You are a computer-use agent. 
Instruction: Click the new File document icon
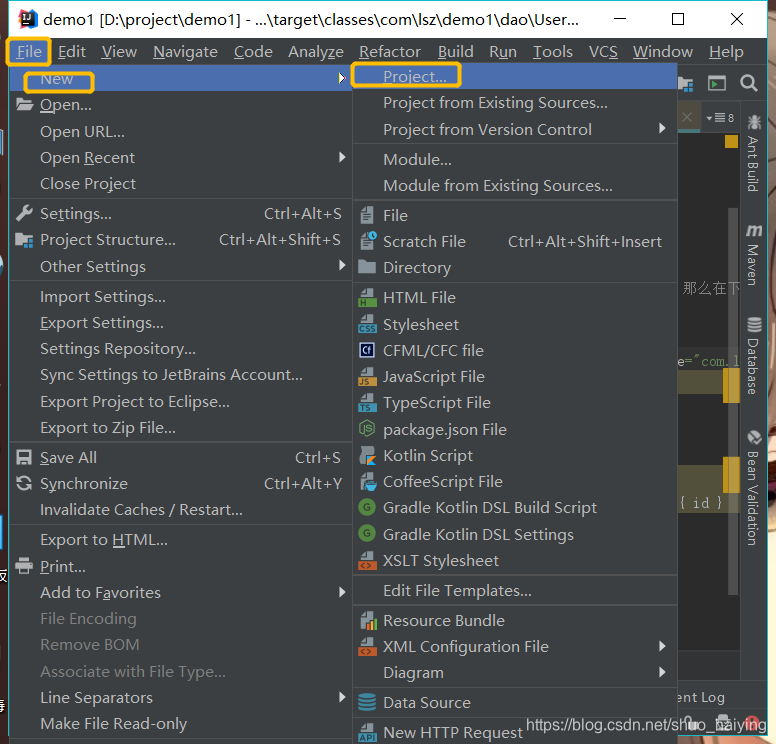pos(367,215)
